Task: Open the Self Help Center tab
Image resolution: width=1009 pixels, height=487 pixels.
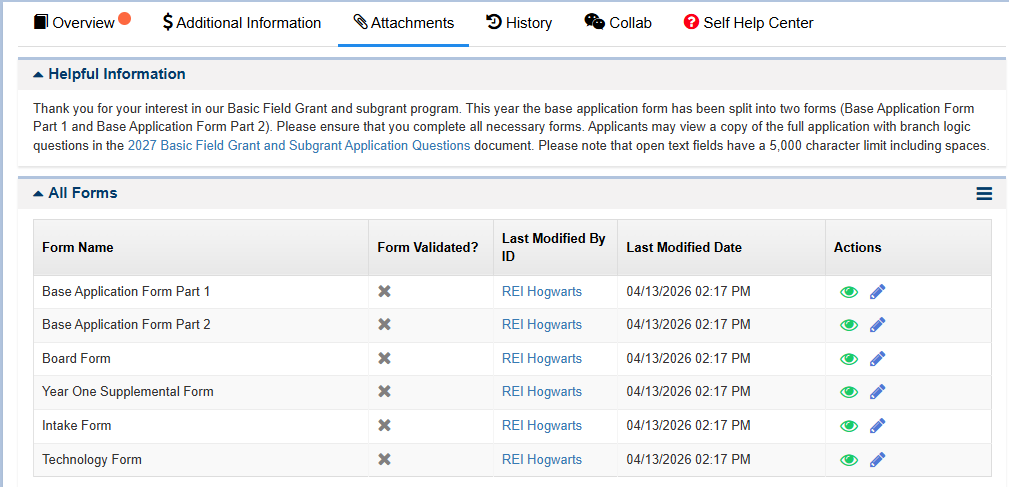Action: pos(748,23)
